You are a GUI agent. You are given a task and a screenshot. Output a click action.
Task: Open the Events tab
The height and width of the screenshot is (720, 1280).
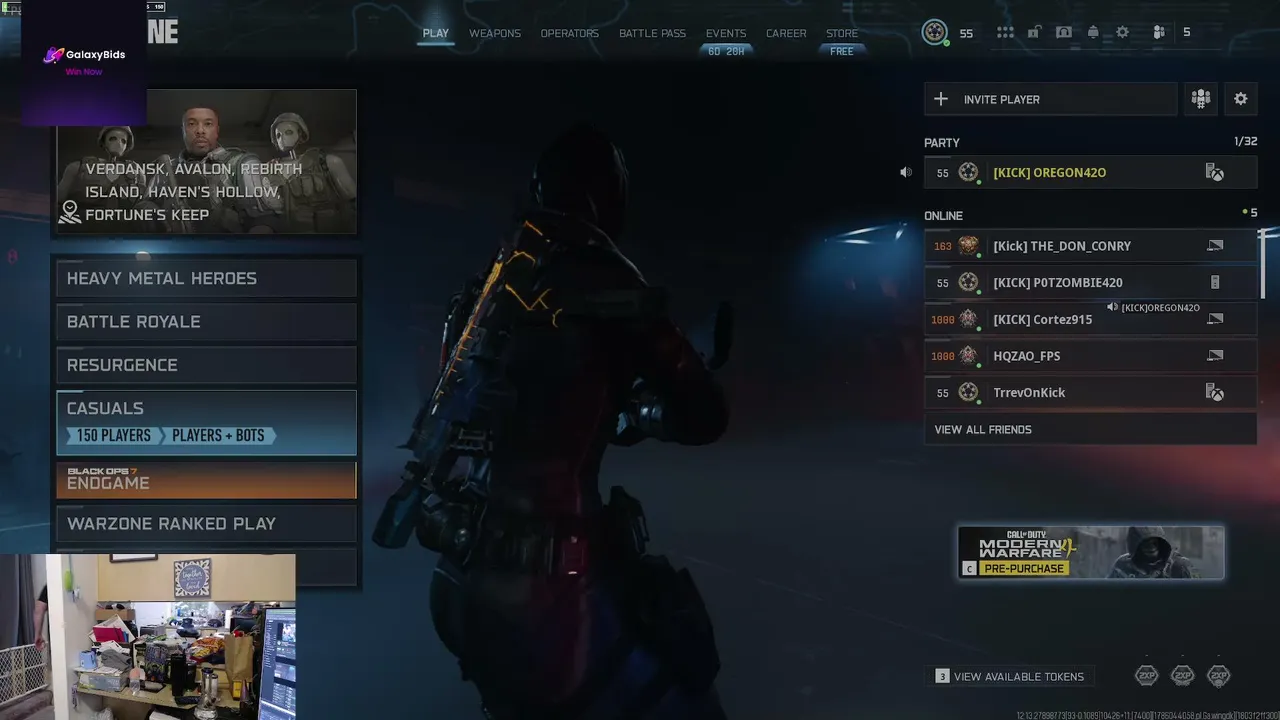point(726,33)
